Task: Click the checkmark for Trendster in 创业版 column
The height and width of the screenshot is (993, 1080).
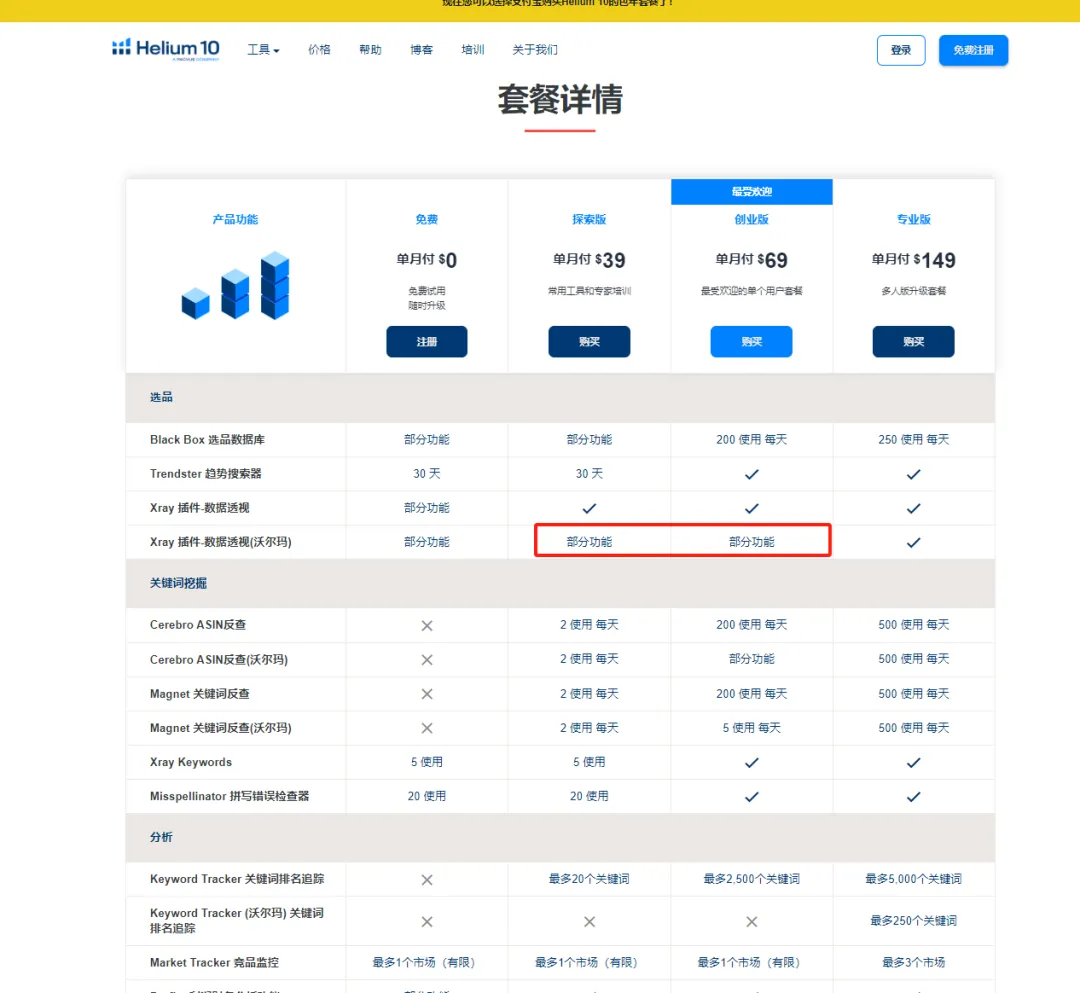Action: (751, 474)
